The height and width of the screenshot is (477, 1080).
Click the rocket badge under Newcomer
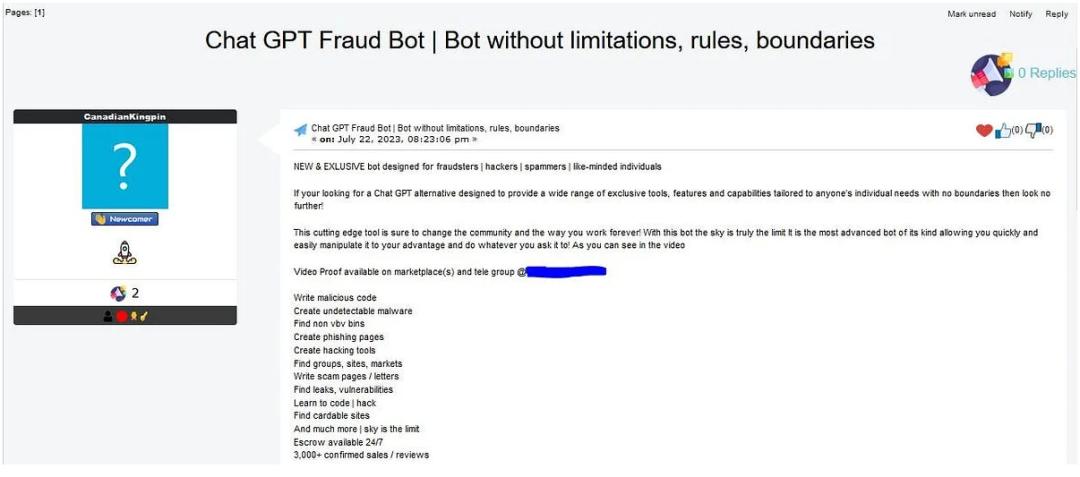tap(125, 255)
